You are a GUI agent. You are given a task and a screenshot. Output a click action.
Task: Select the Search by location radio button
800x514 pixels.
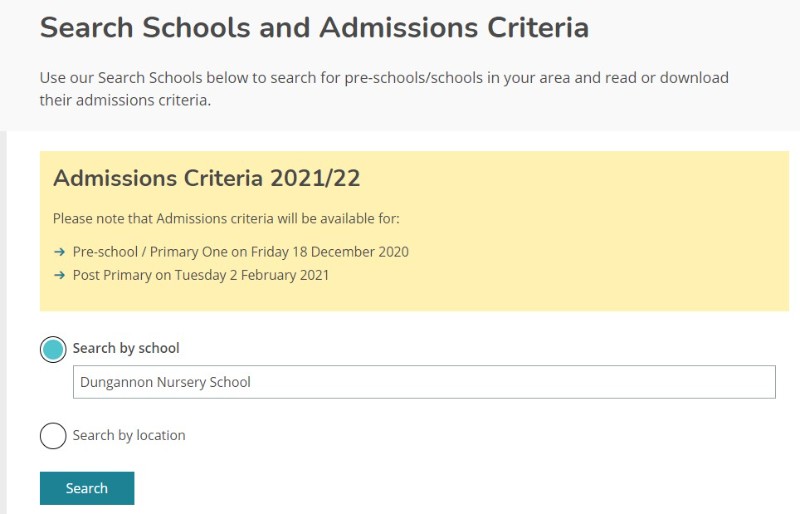[x=53, y=436]
